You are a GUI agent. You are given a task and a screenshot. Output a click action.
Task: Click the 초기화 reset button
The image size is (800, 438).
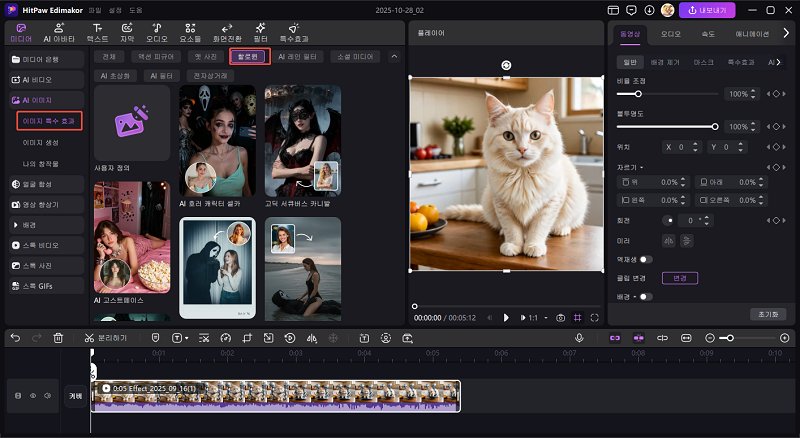click(768, 314)
